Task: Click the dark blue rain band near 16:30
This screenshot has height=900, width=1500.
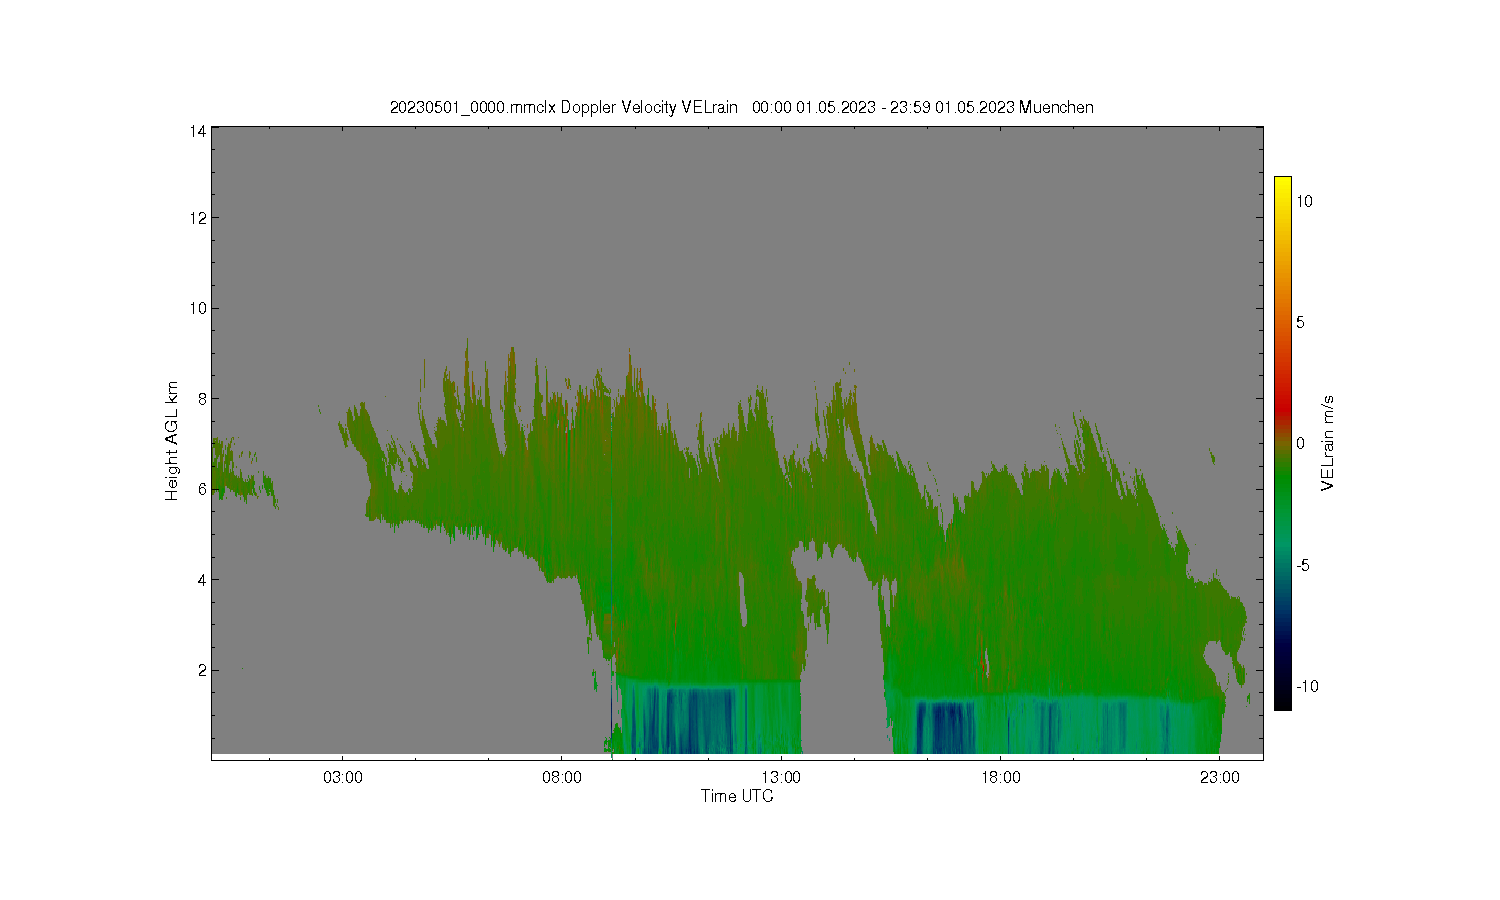Action: [x=944, y=727]
